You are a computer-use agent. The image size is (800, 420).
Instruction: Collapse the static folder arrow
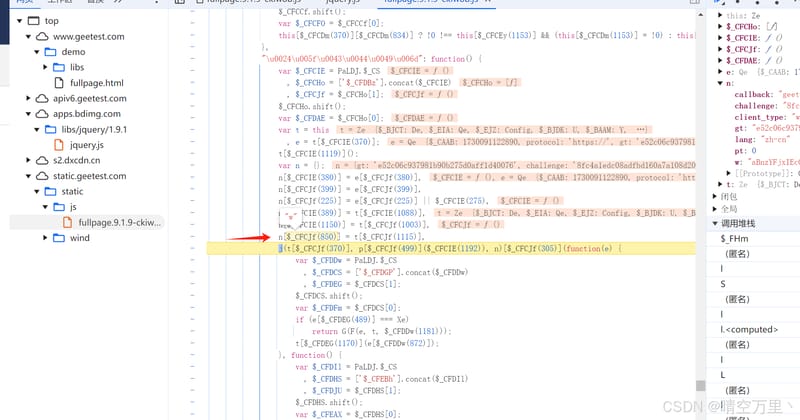pyautogui.click(x=37, y=191)
